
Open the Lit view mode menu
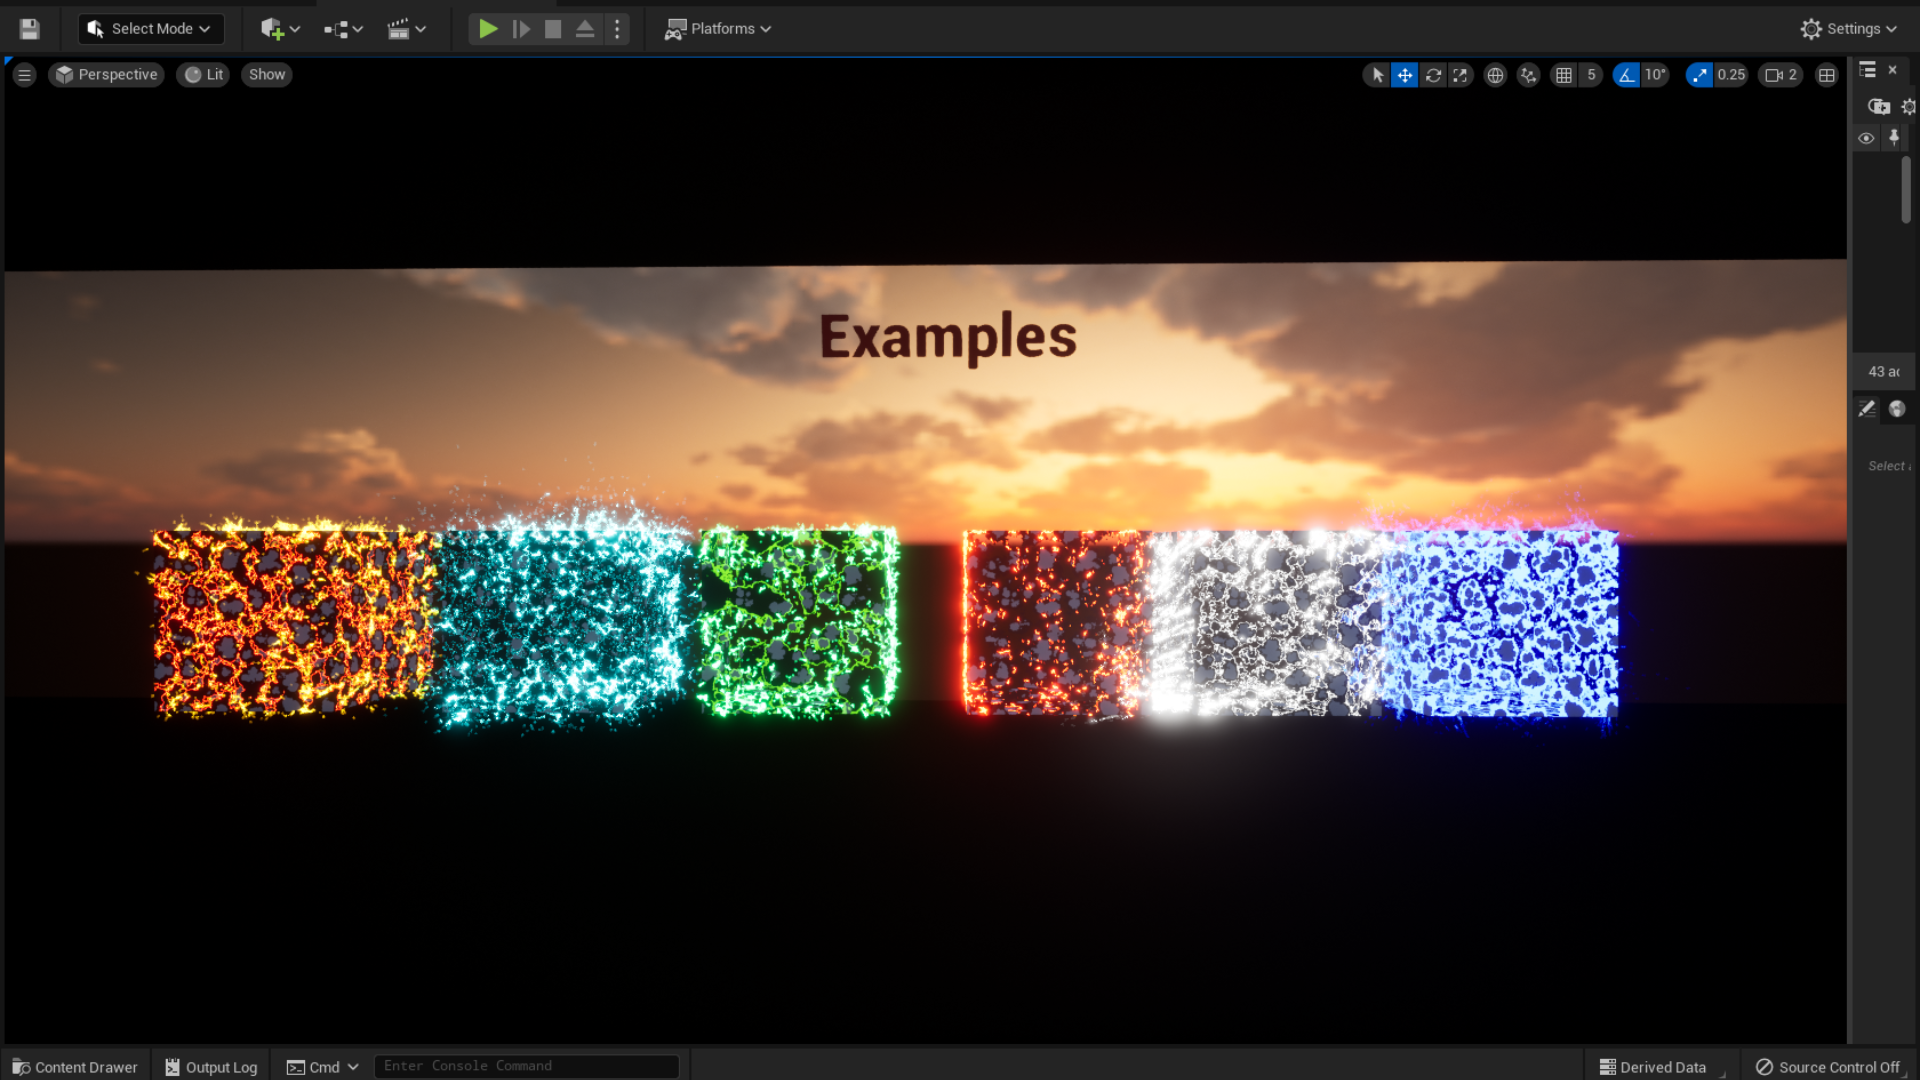point(204,75)
